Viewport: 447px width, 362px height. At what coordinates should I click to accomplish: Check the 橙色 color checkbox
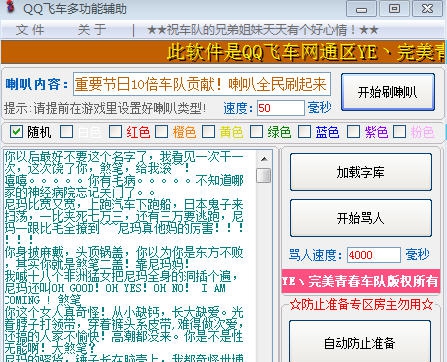[162, 132]
